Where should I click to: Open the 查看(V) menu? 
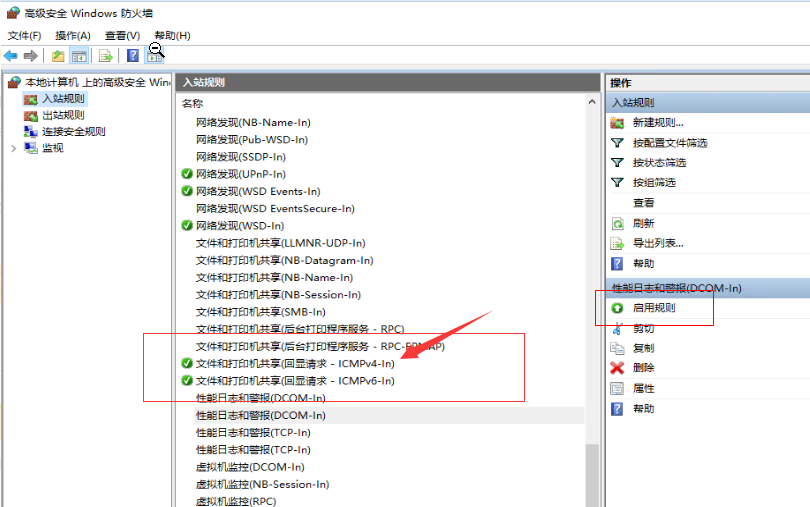[122, 36]
